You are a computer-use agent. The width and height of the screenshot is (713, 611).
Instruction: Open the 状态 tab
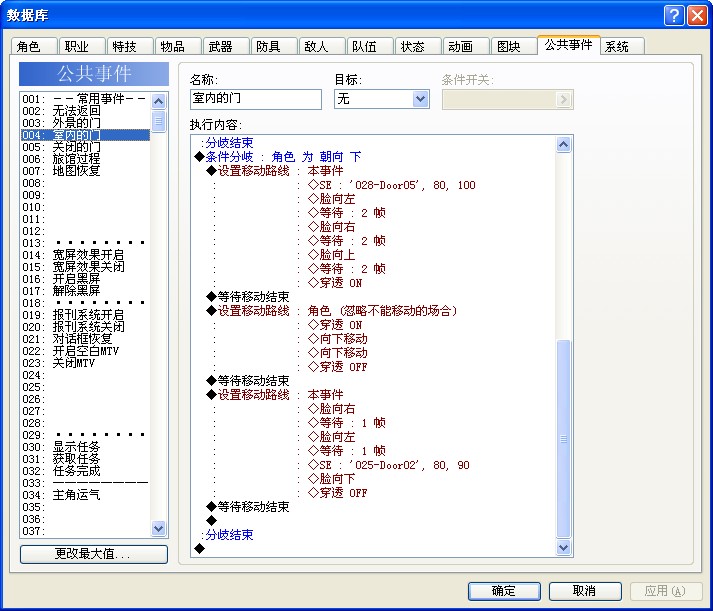[x=417, y=46]
